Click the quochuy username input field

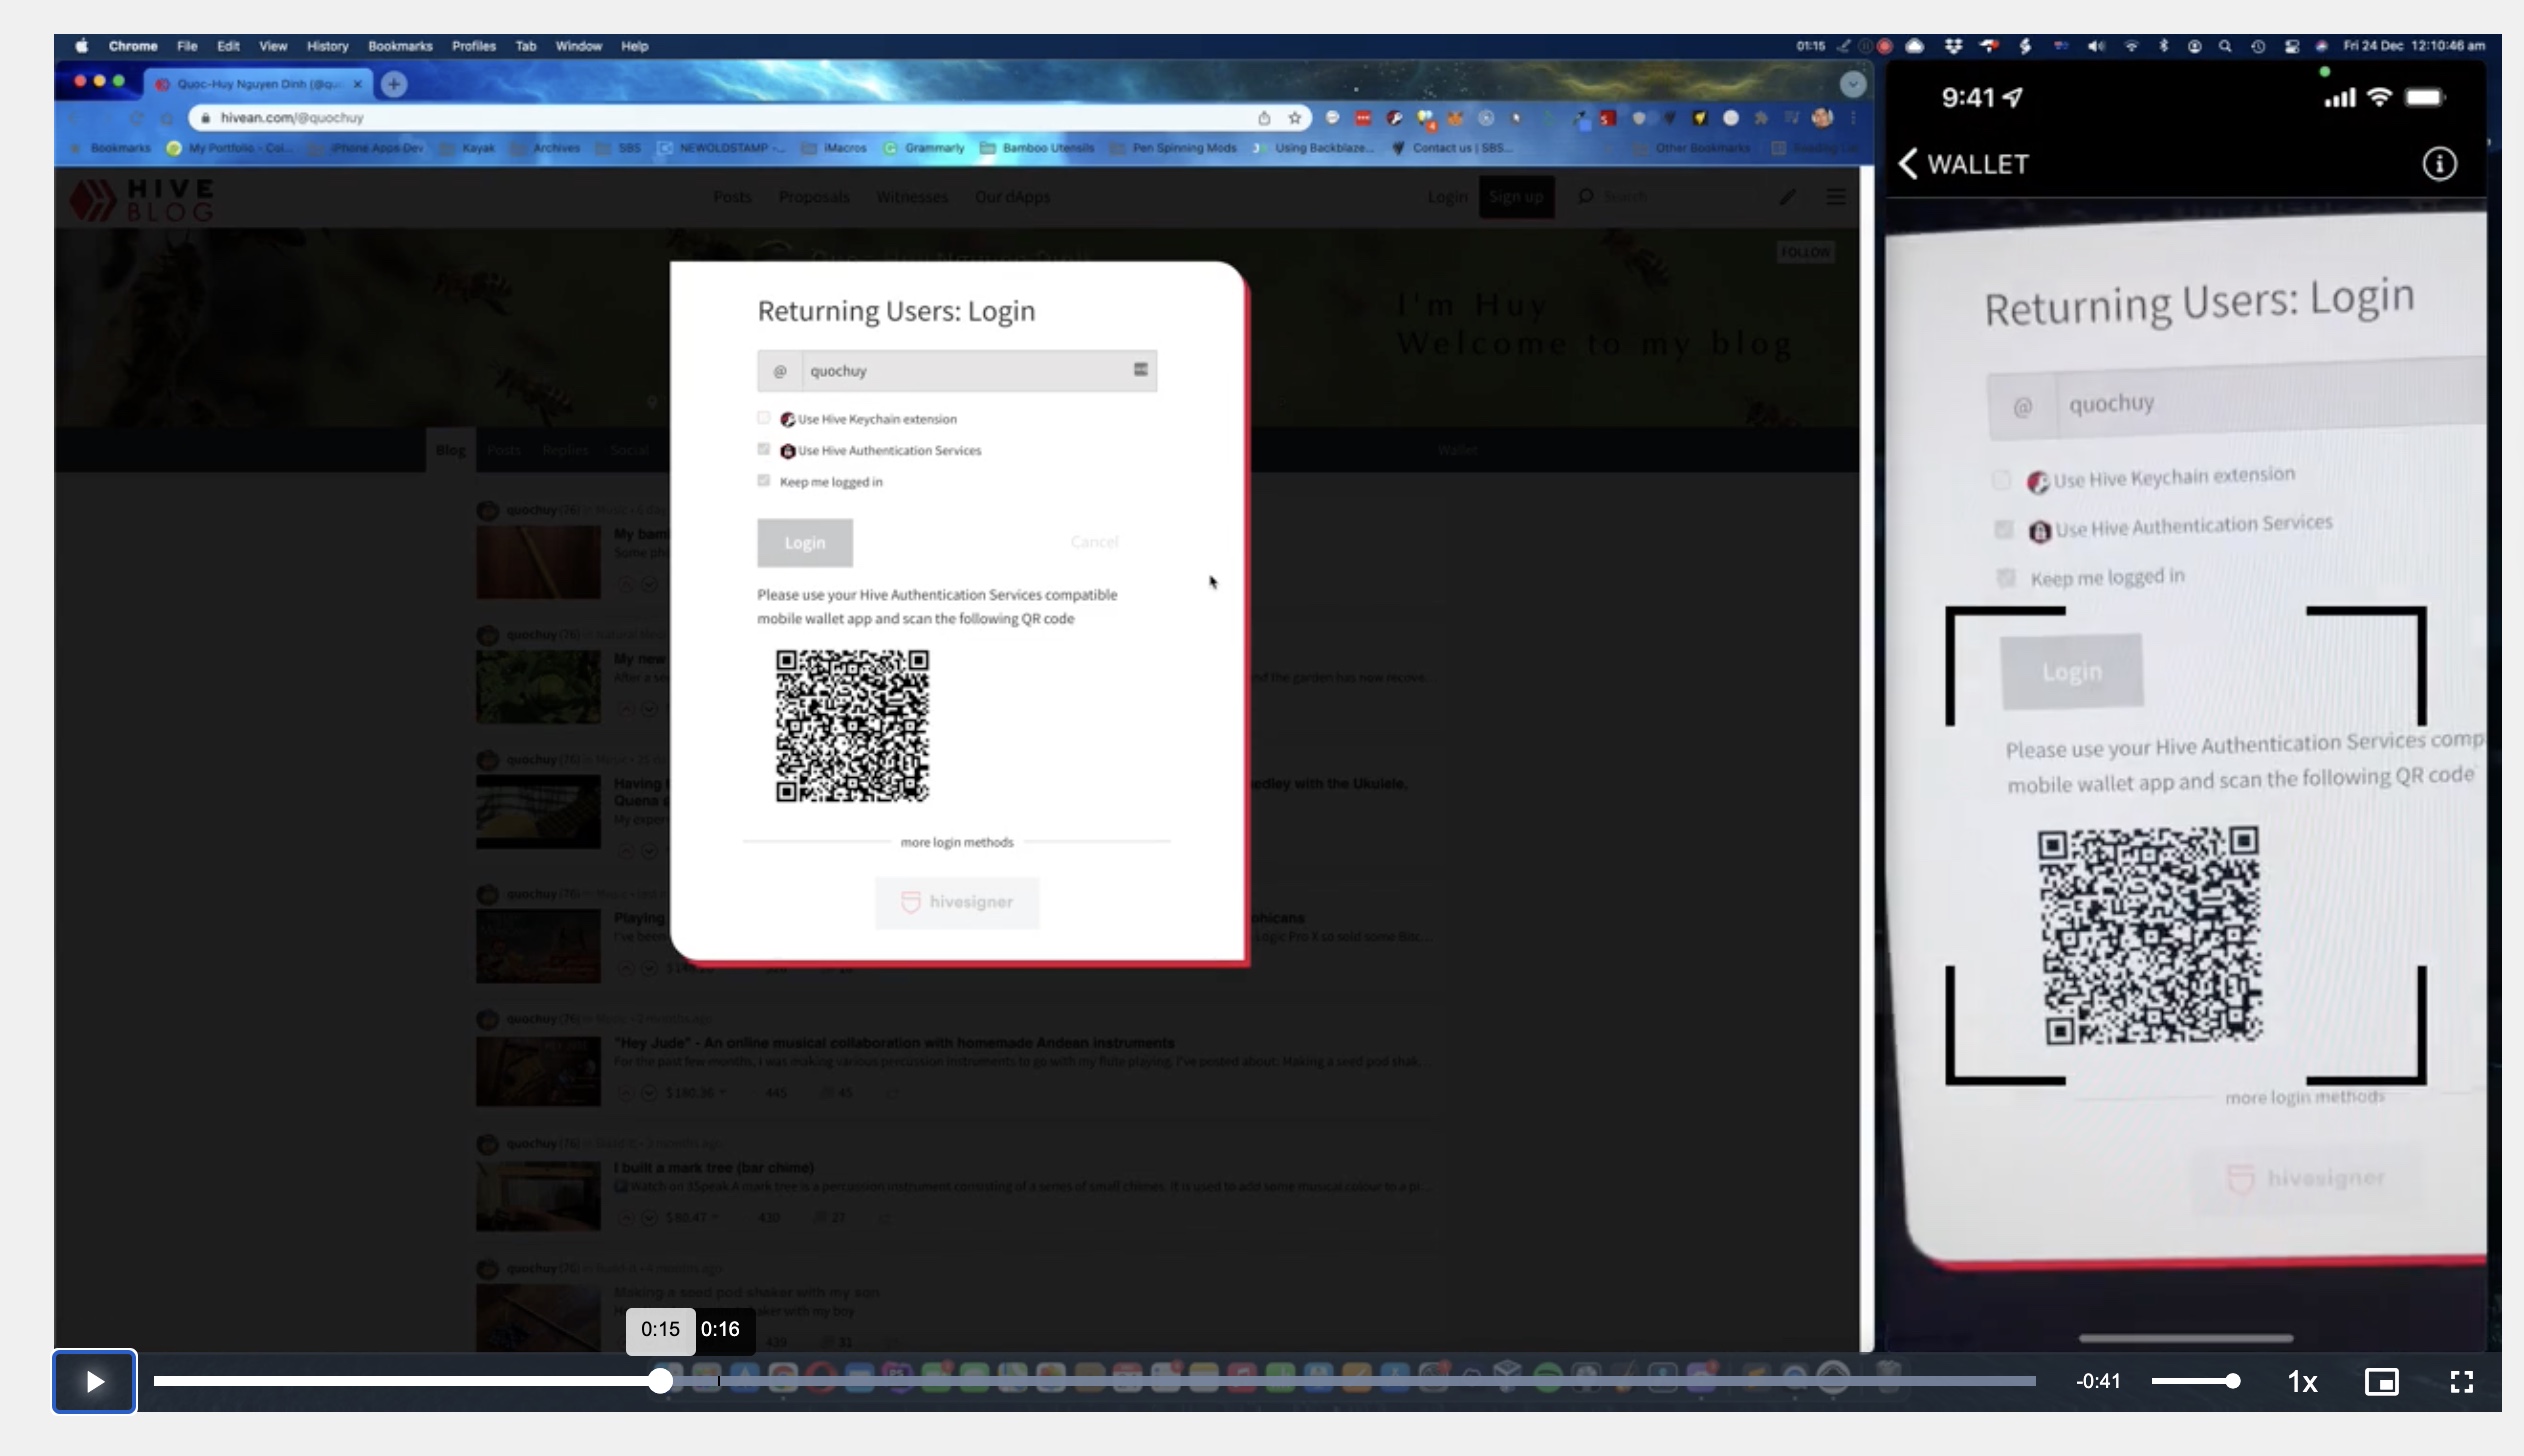[957, 371]
